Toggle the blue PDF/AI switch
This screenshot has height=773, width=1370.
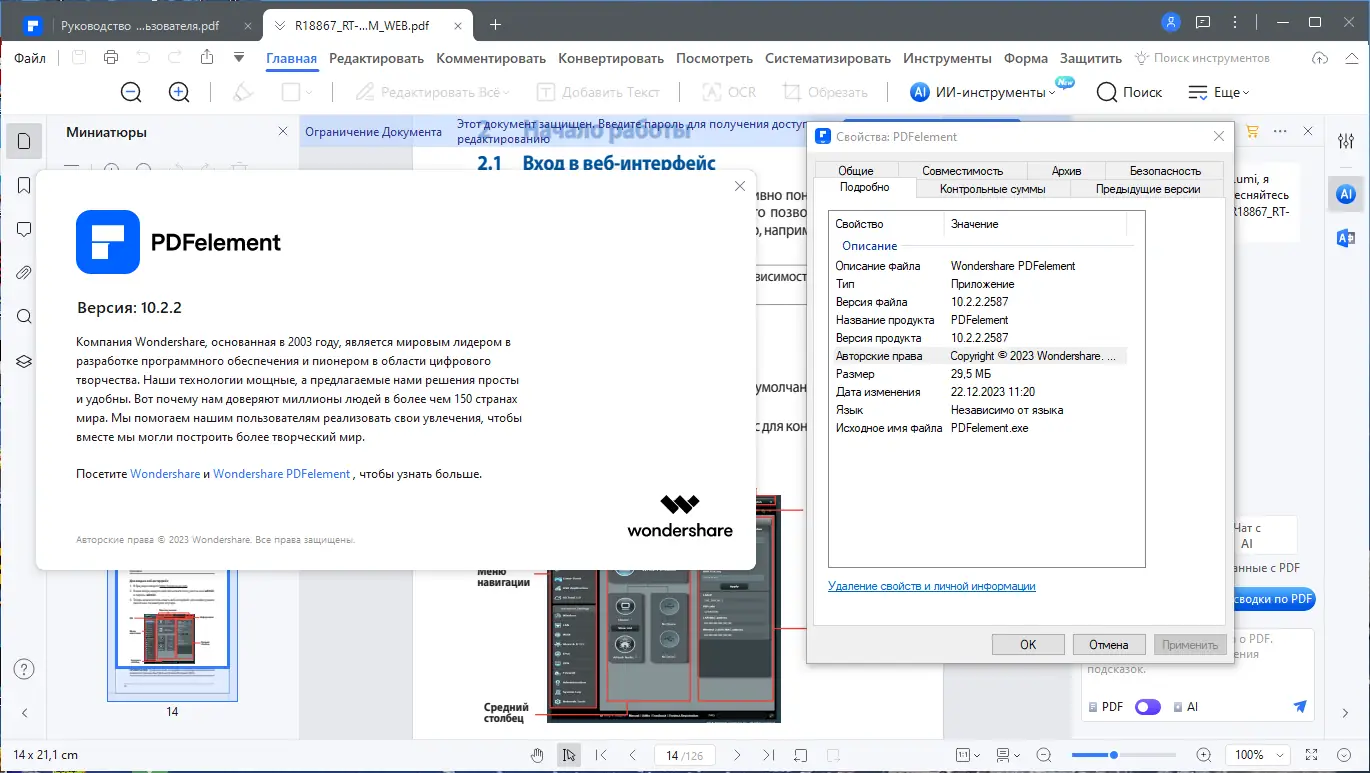click(x=1147, y=706)
